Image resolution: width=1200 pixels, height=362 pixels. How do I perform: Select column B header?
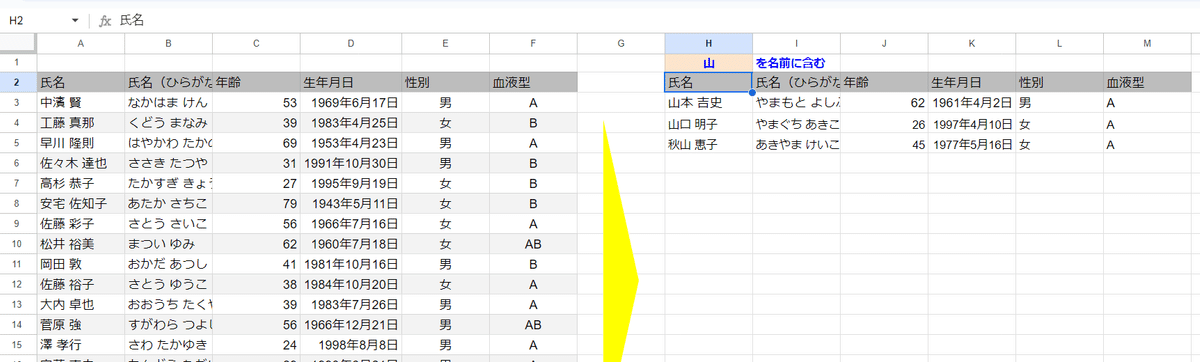(x=169, y=43)
